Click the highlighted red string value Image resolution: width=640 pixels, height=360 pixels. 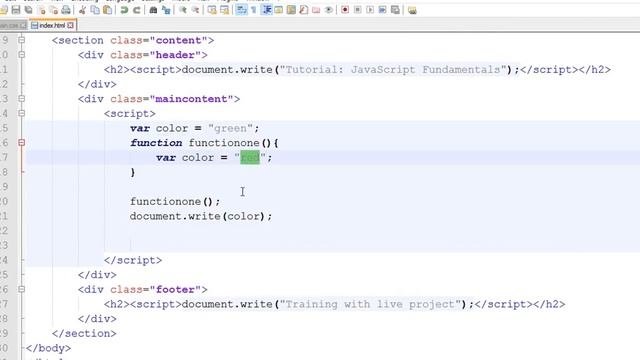point(250,158)
